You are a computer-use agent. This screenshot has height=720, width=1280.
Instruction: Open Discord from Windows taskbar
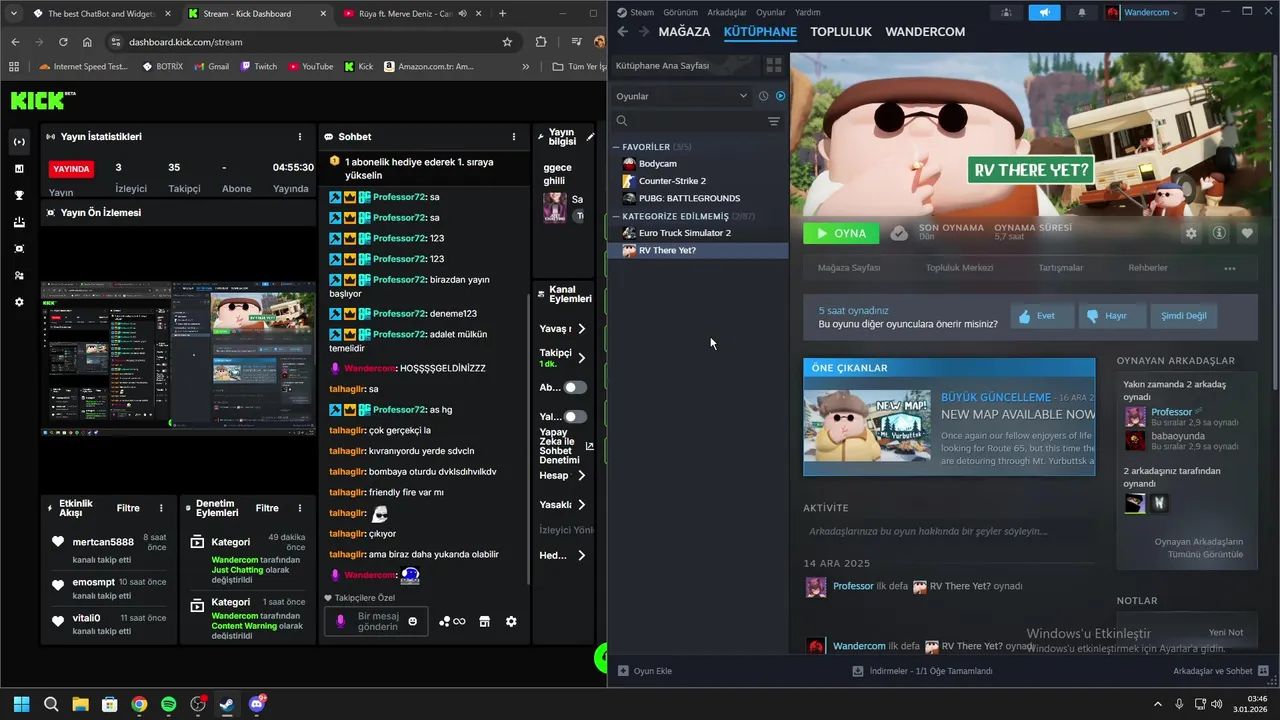pos(257,704)
